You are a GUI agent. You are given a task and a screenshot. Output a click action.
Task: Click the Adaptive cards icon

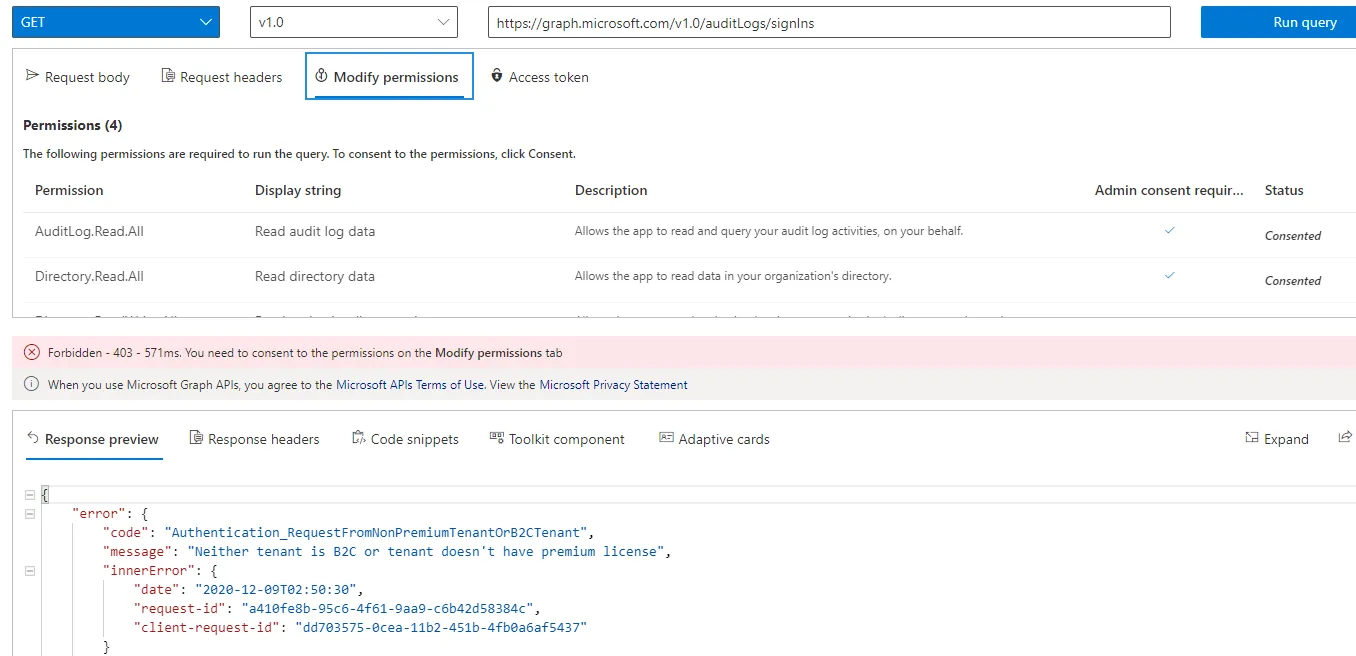tap(666, 438)
